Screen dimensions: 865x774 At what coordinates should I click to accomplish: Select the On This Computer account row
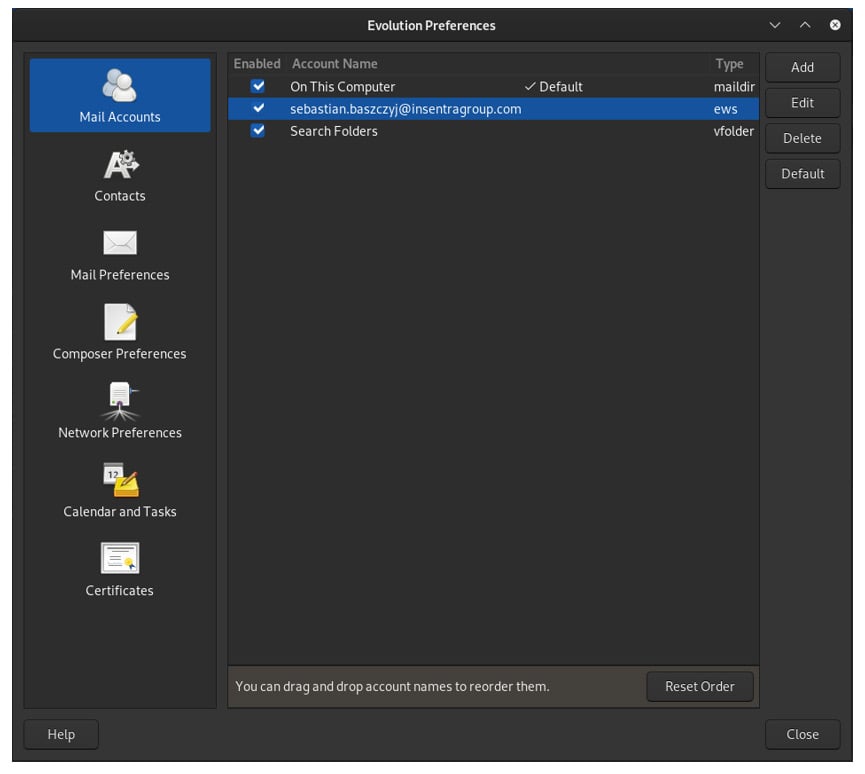click(x=493, y=87)
